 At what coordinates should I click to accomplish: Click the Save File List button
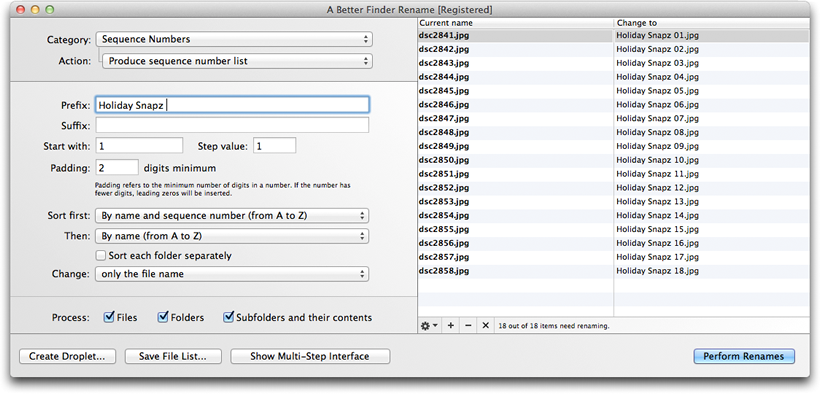pos(173,356)
